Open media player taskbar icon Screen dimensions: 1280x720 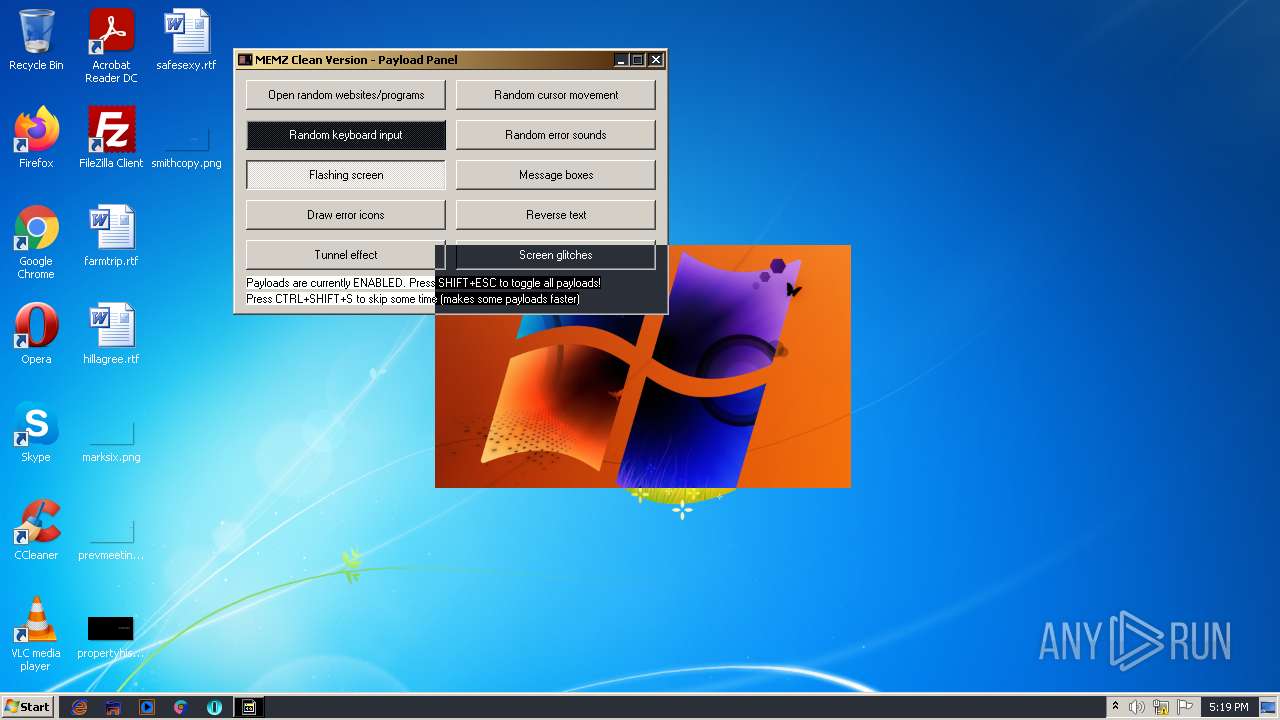[x=147, y=707]
